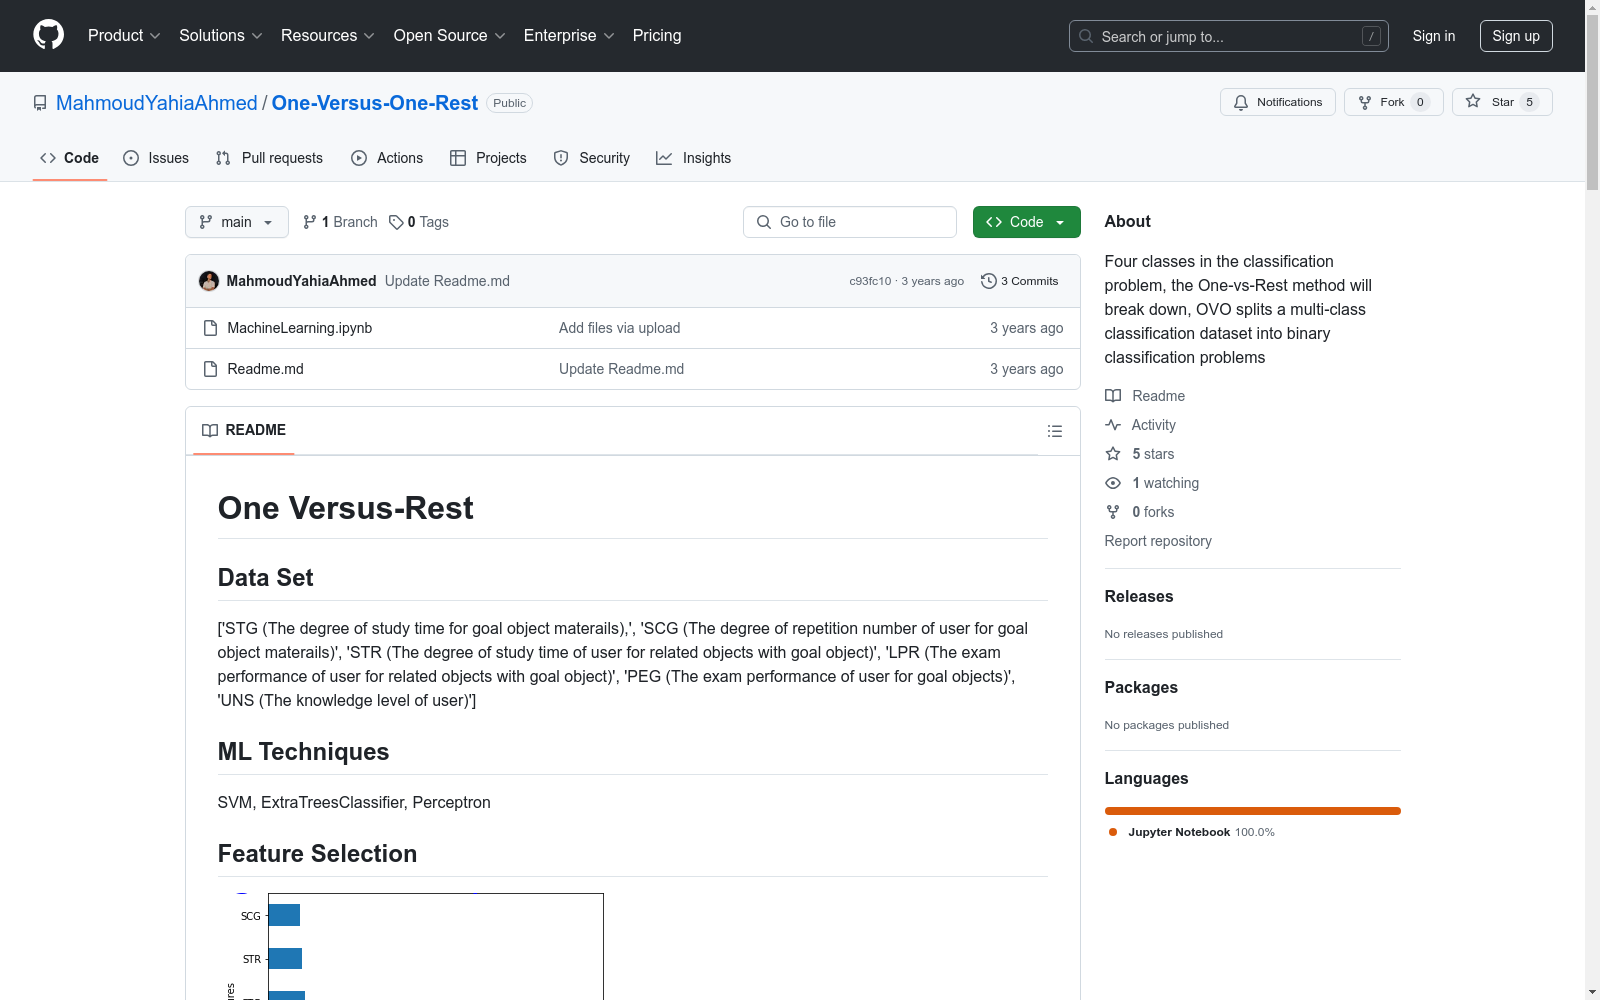
Task: Click the Sign up button
Action: coord(1516,36)
